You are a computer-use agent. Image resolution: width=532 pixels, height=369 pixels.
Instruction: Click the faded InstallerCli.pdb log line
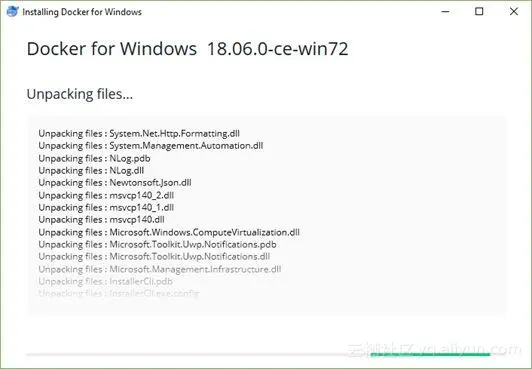tap(106, 281)
